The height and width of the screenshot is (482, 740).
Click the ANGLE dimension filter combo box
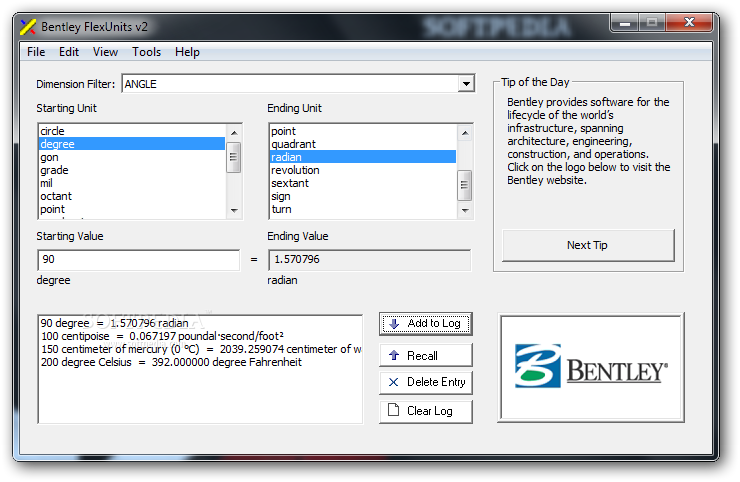pyautogui.click(x=298, y=84)
